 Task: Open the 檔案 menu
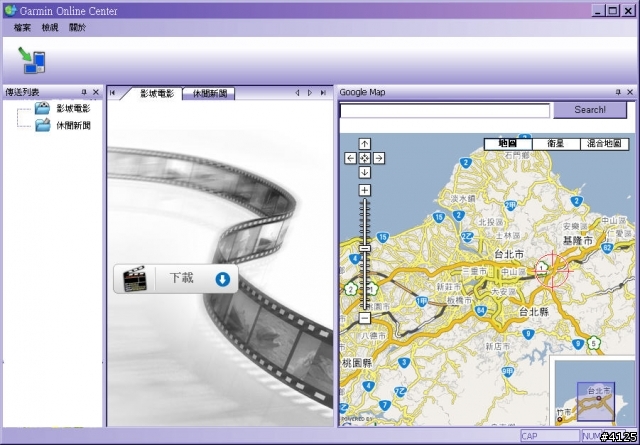point(22,27)
